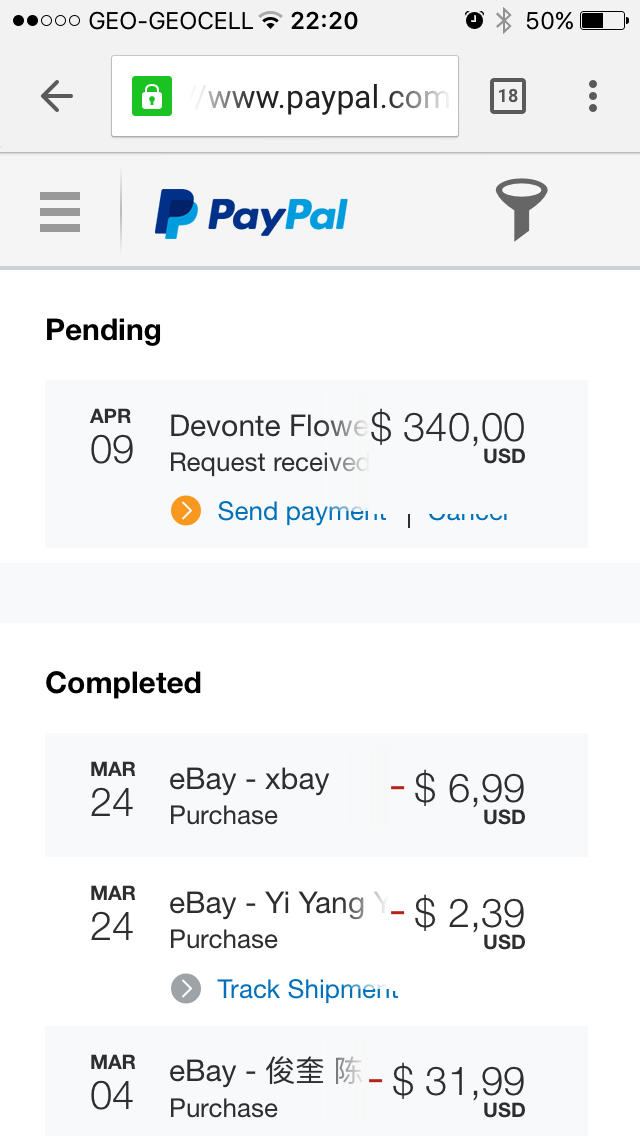Viewport: 640px width, 1136px height.
Task: Tap the green secure lock icon
Action: [152, 96]
